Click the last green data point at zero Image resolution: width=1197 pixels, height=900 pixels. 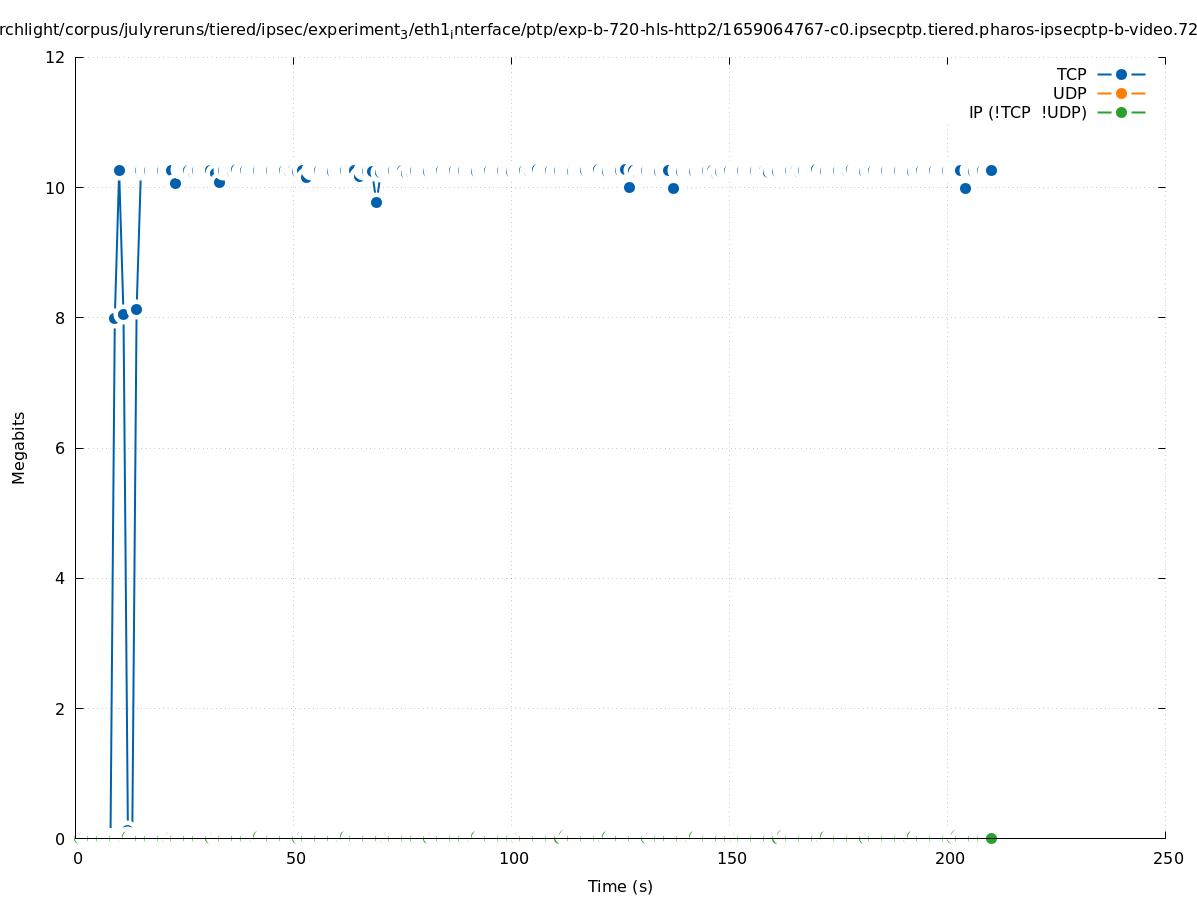click(991, 838)
